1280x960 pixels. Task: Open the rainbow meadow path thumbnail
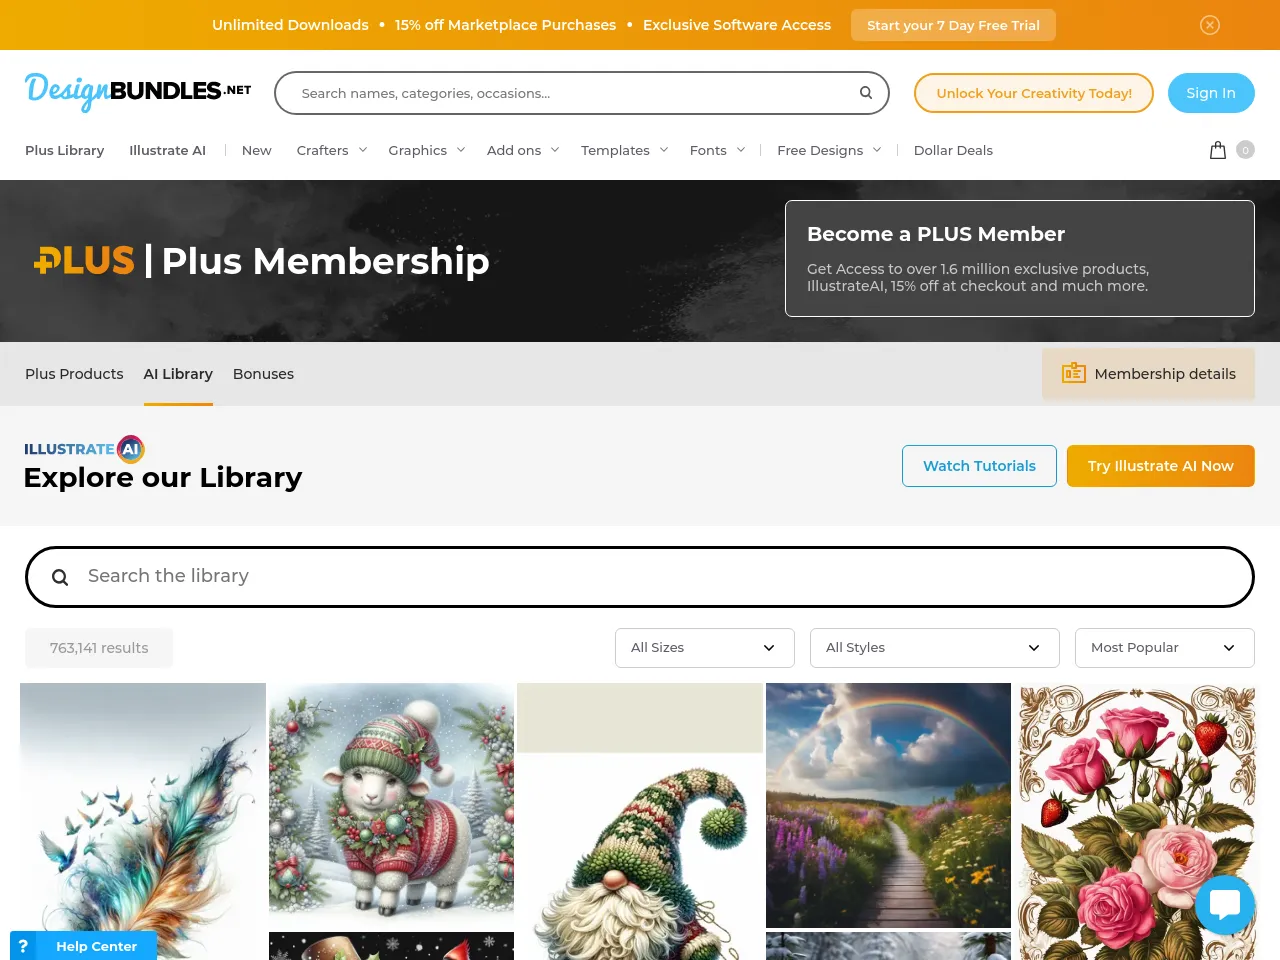click(888, 805)
